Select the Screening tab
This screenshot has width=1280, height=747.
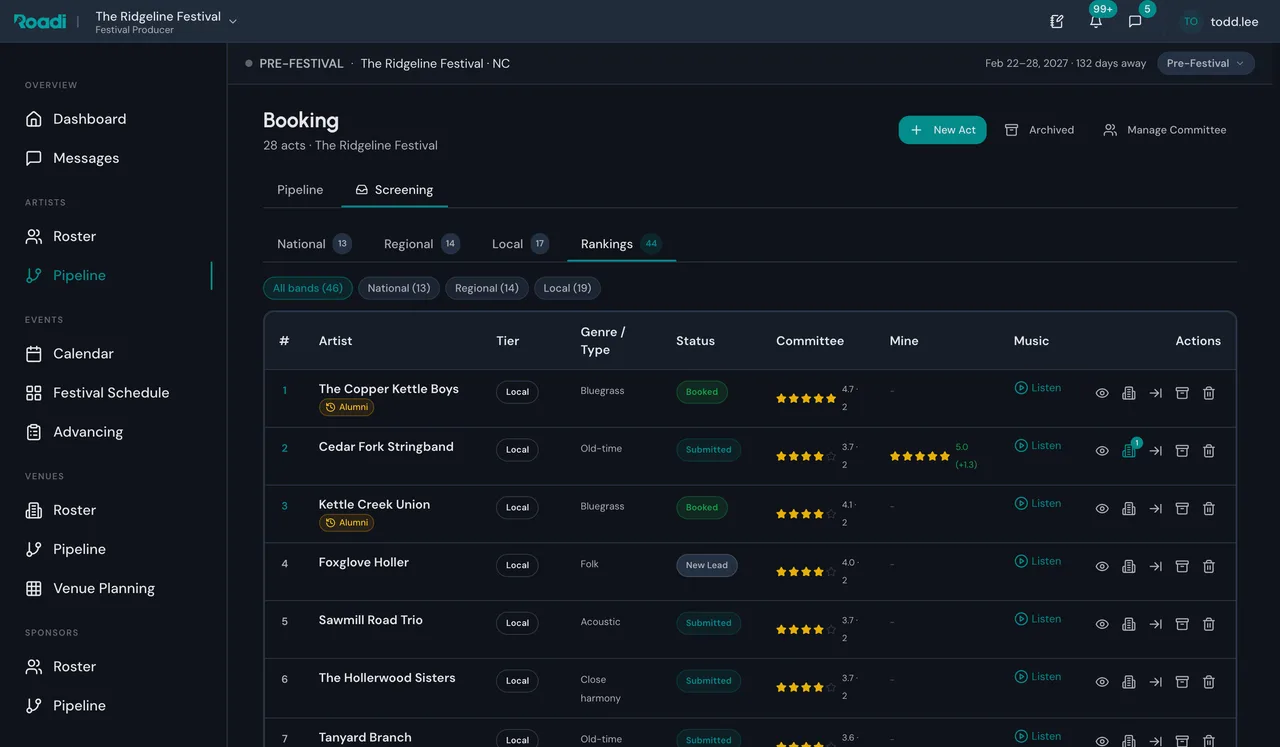394,190
